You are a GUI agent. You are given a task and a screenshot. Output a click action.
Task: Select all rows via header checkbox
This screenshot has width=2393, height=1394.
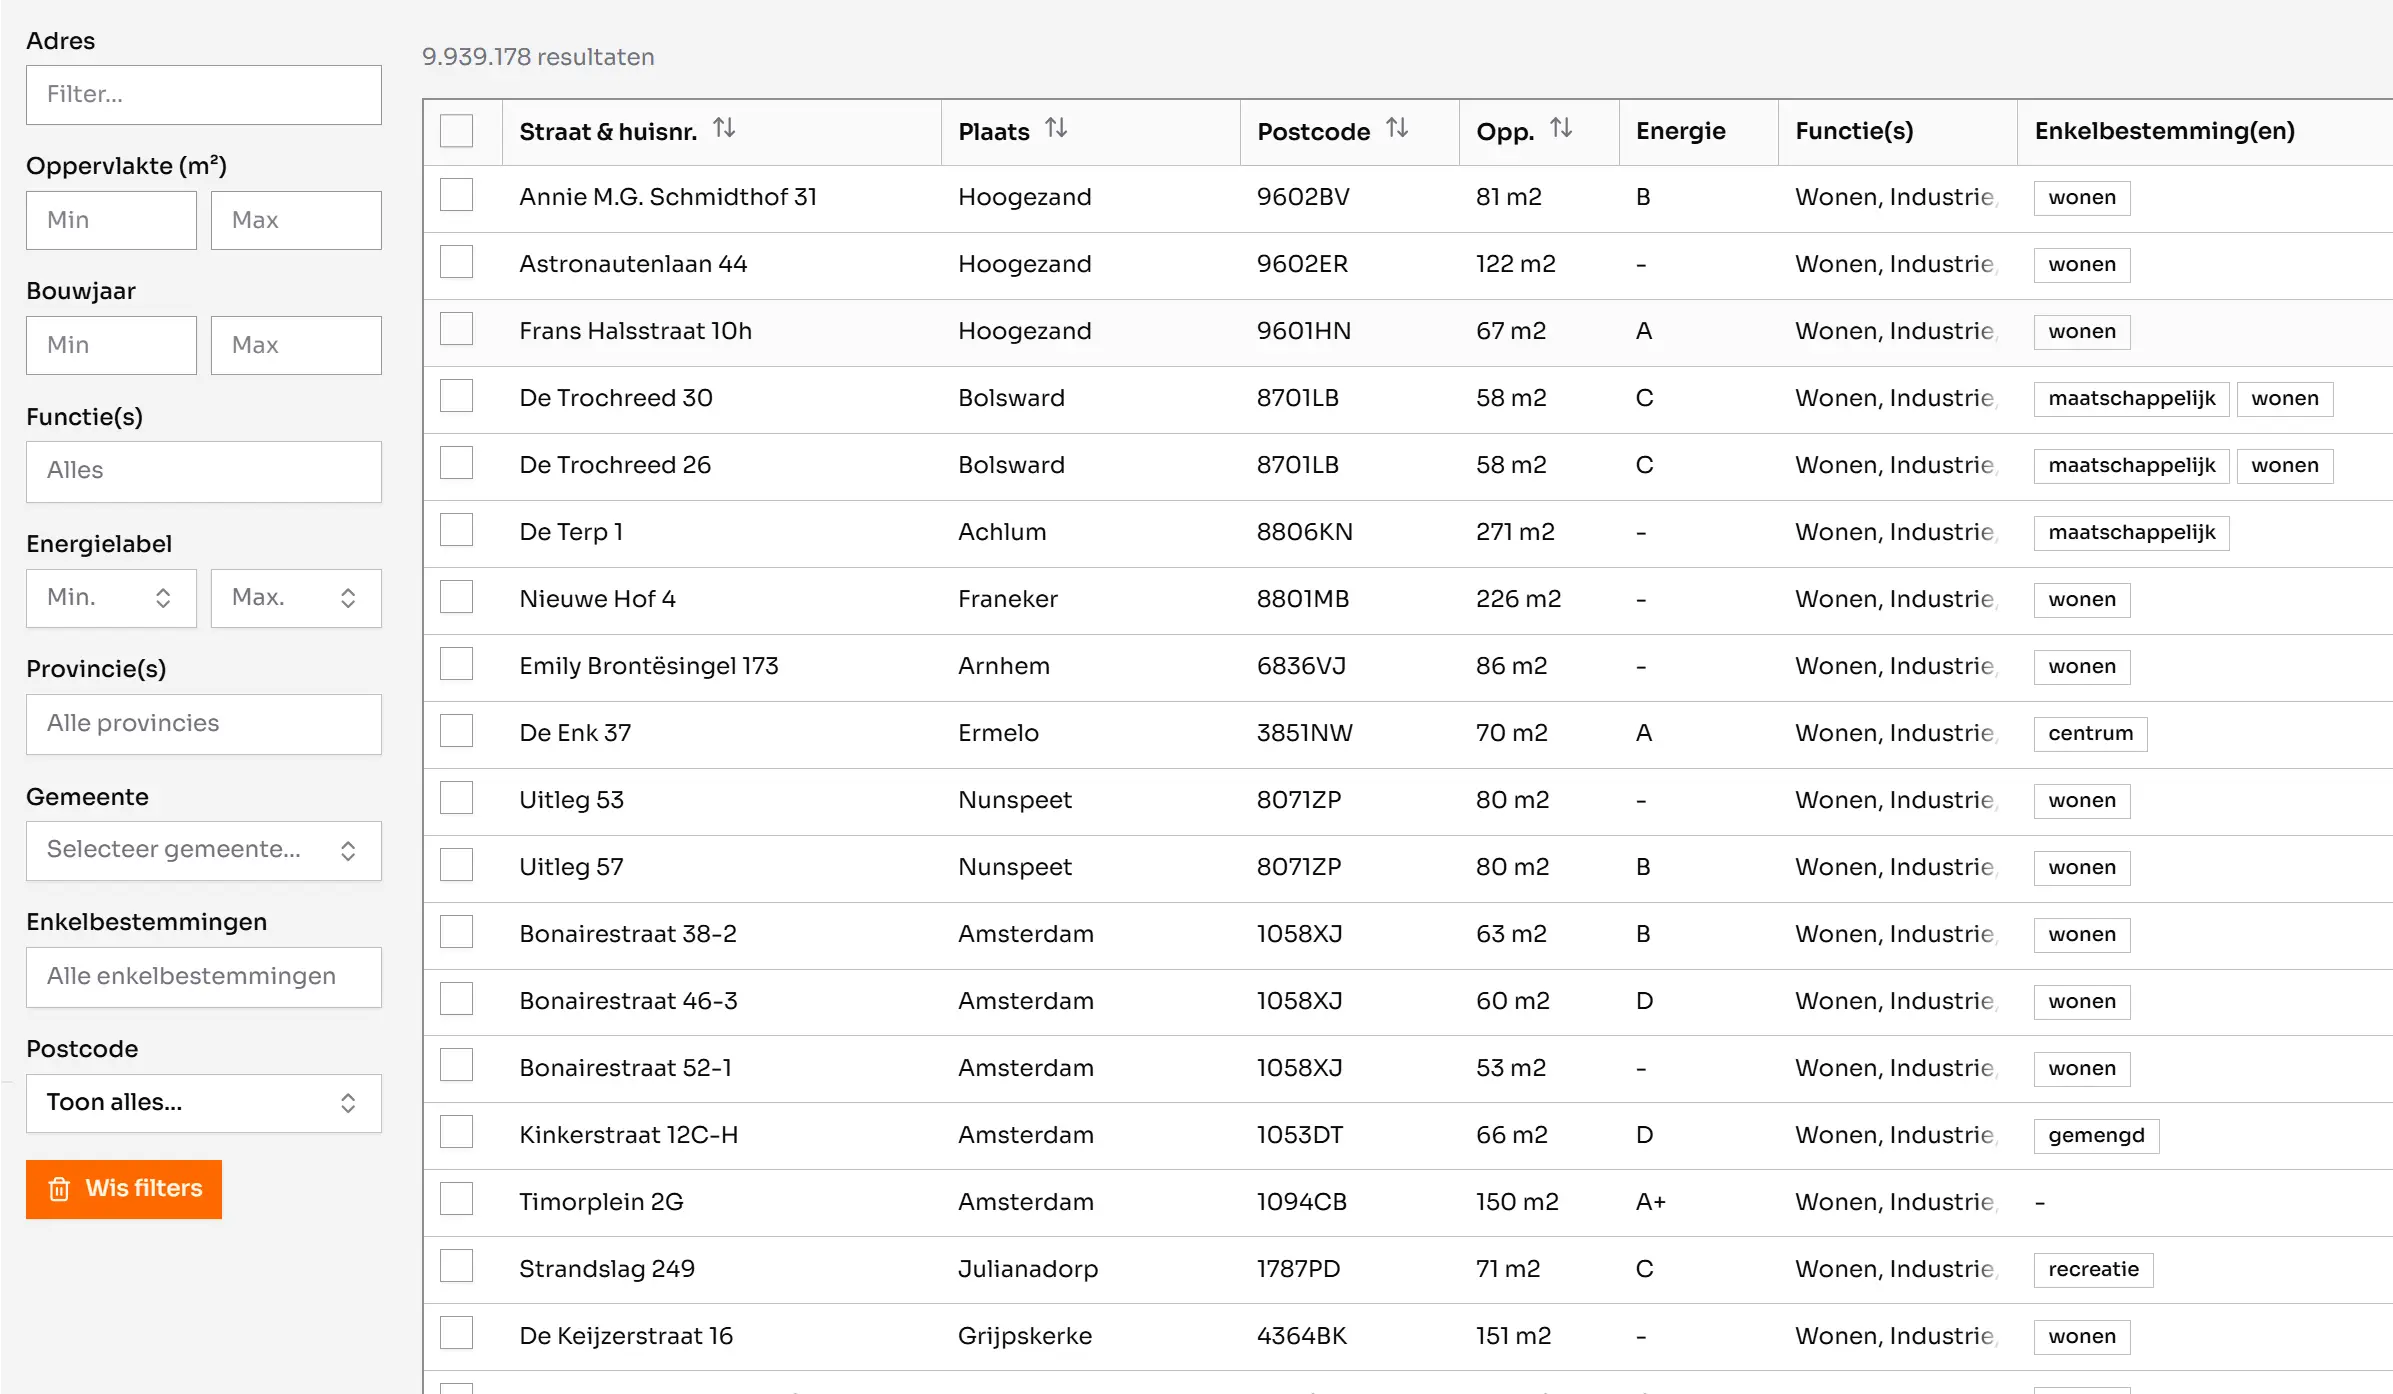coord(457,130)
